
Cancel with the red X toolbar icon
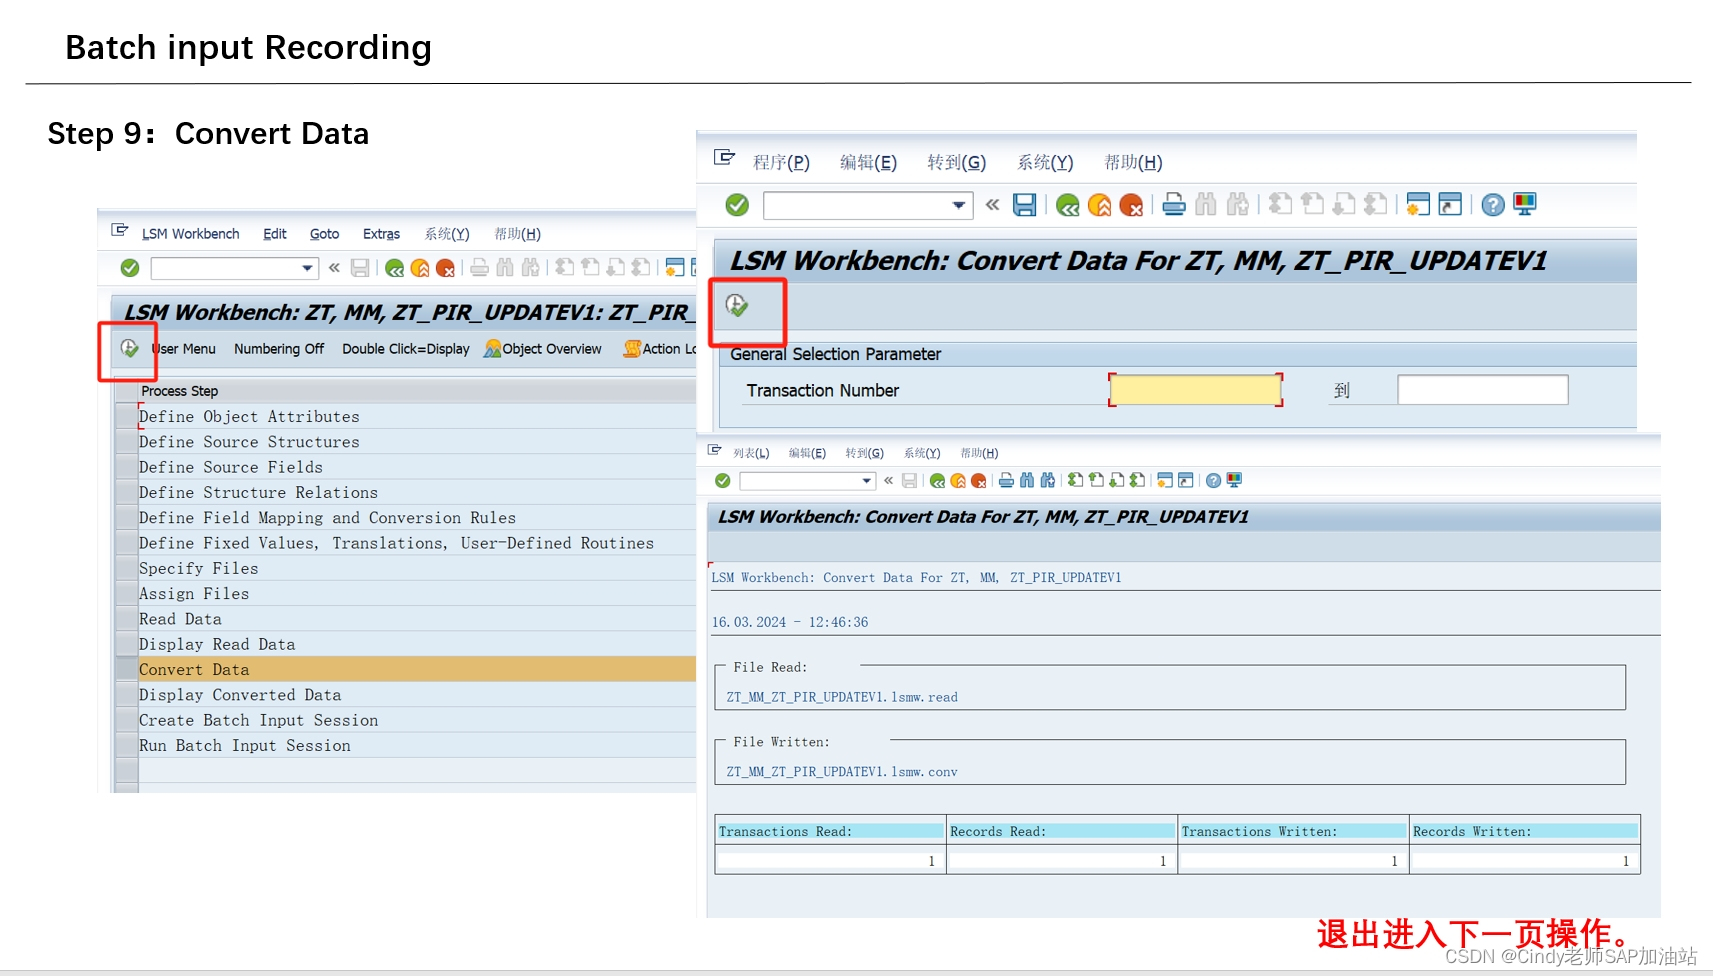(1131, 204)
